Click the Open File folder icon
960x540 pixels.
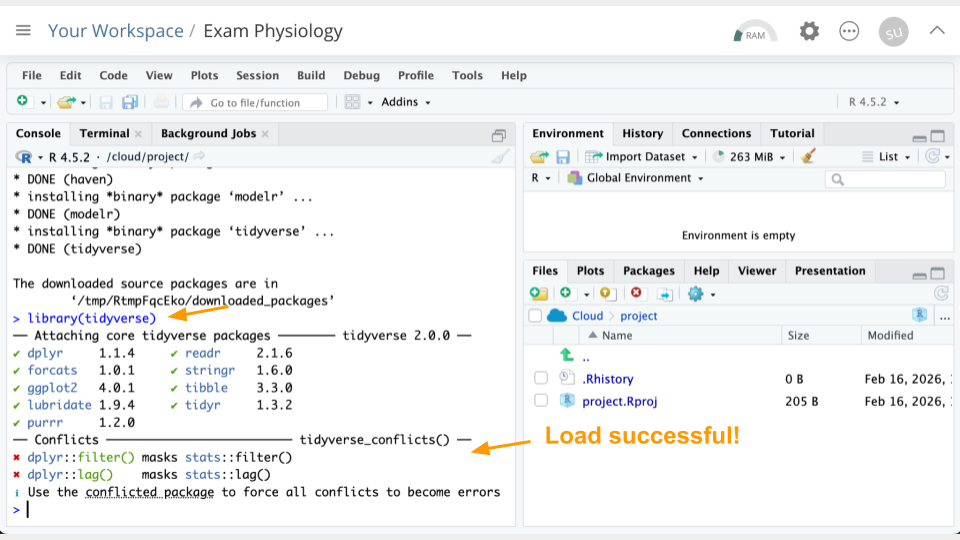pos(66,102)
